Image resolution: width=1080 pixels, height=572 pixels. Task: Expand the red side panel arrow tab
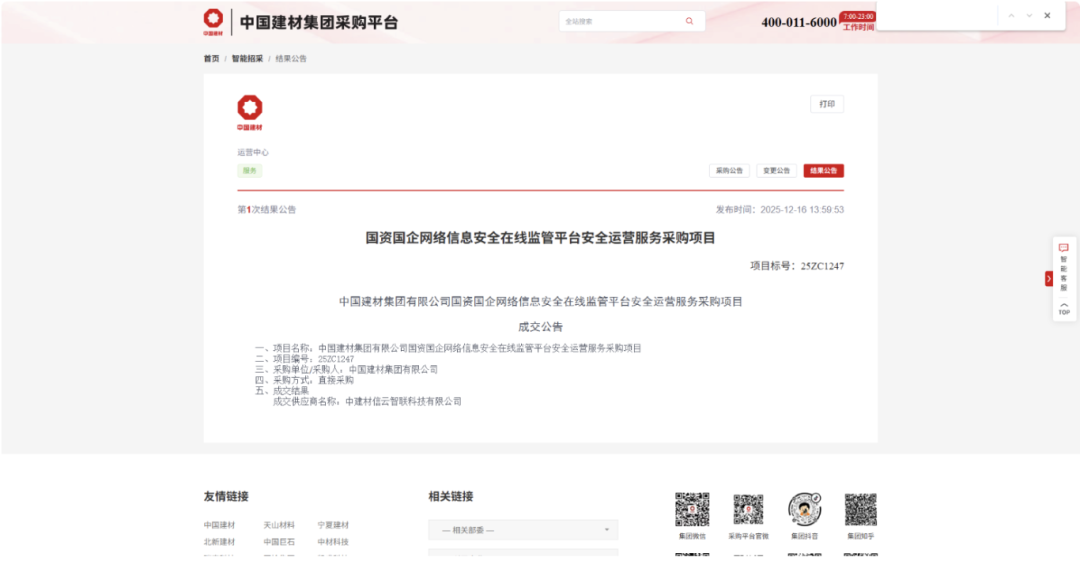(1048, 279)
